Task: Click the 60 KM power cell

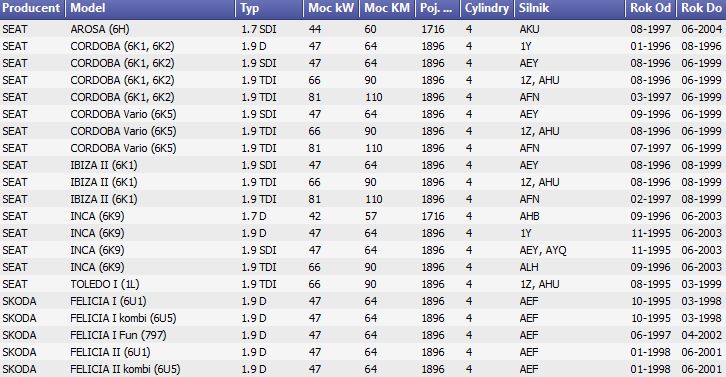Action: [370, 29]
